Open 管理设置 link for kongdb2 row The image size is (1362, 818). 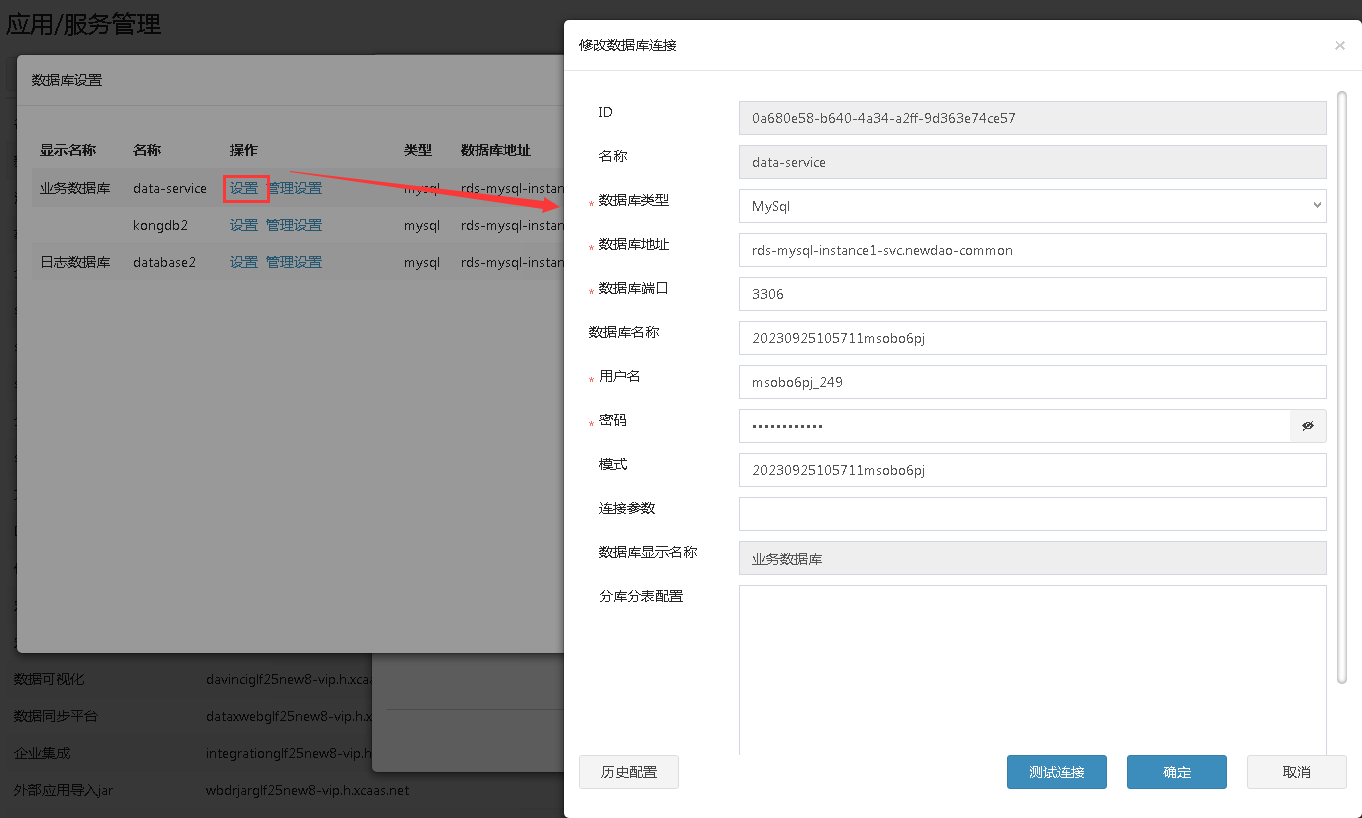(x=294, y=225)
